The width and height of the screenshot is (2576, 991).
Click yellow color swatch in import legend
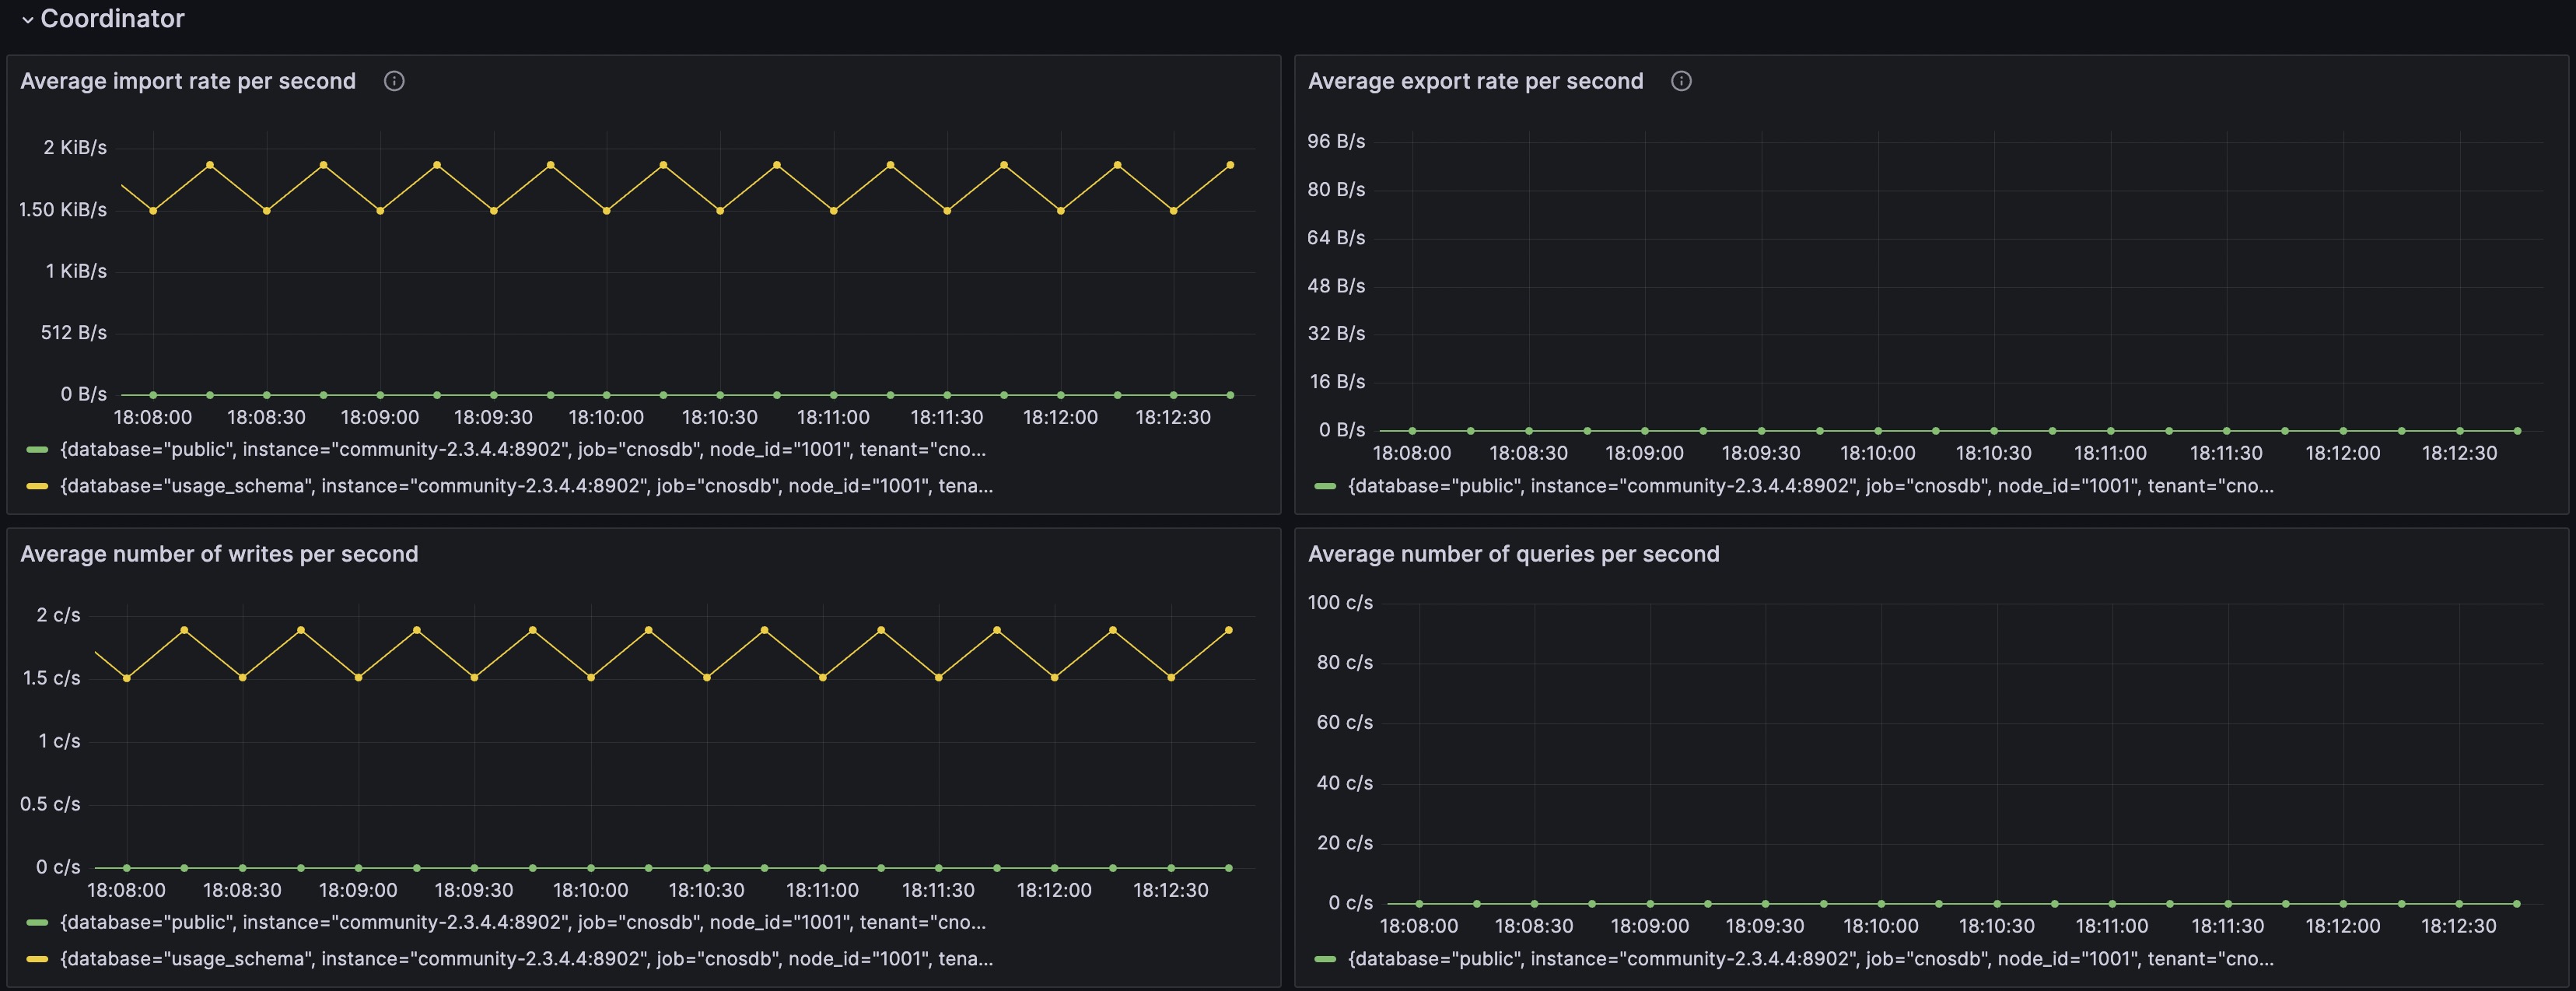click(37, 486)
